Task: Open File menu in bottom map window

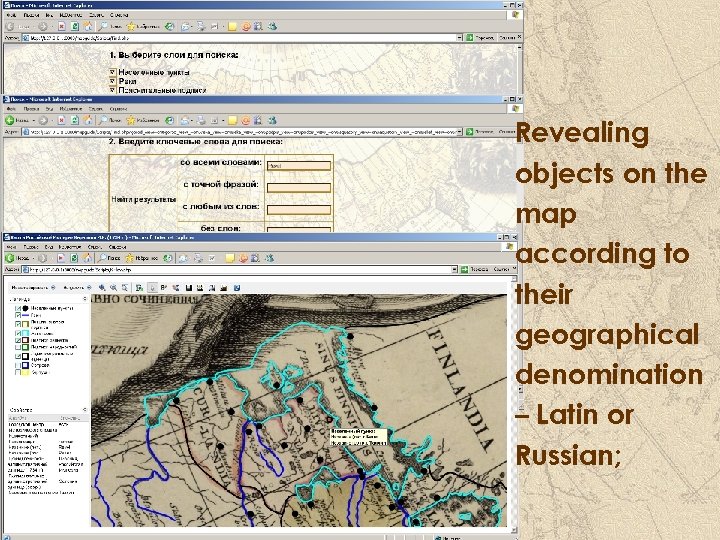Action: 11,247
